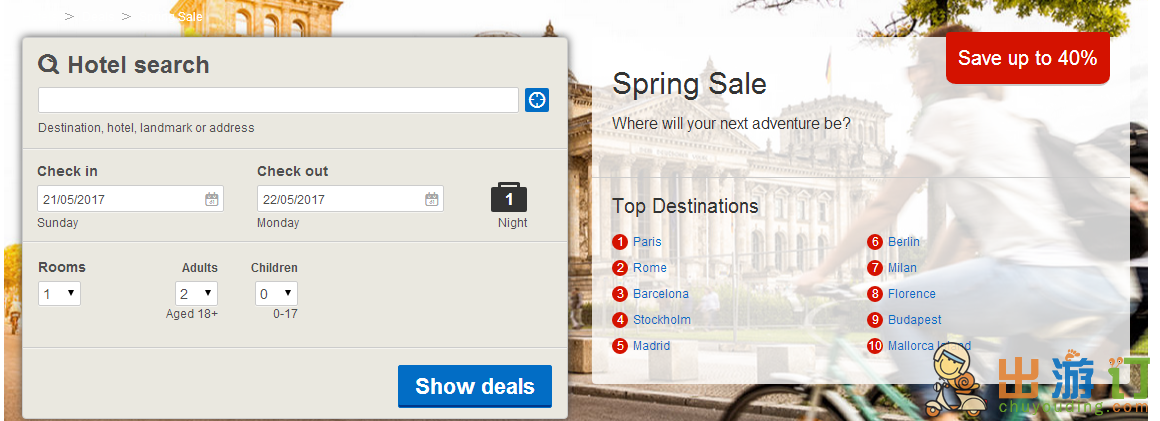Click the current location target icon
Viewport: 1160px width, 421px height.
(x=537, y=100)
